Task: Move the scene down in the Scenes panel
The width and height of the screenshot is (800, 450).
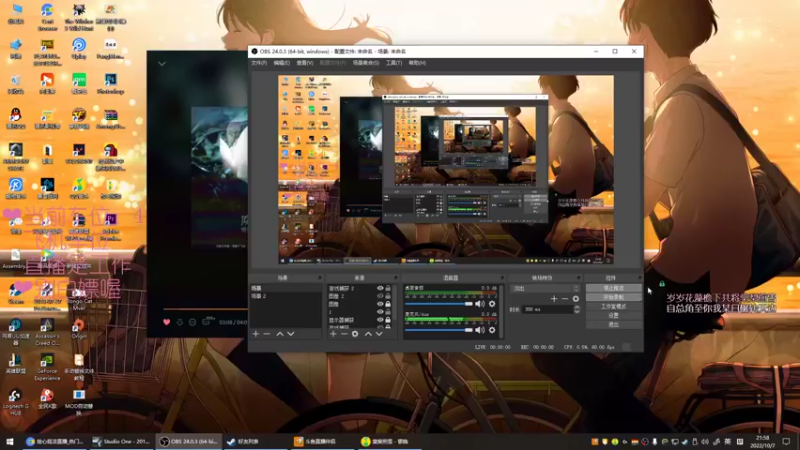Action: click(291, 334)
